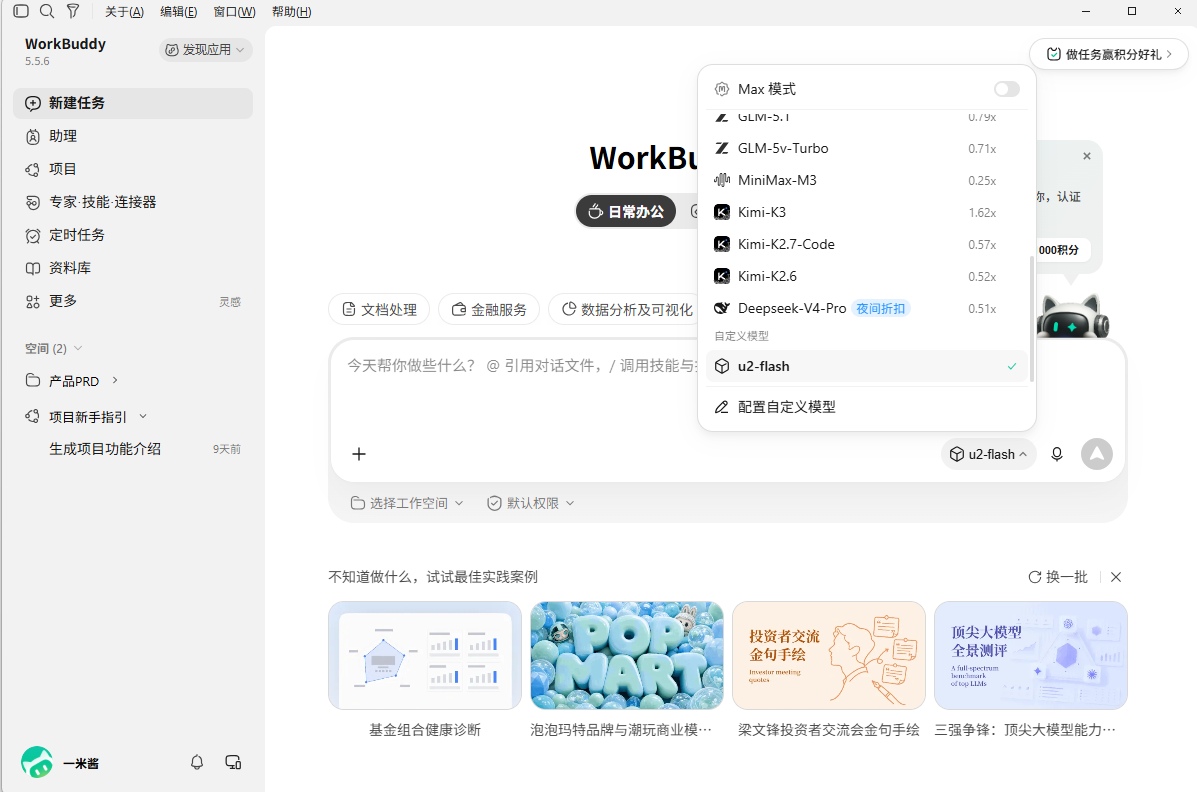Open 资料库 in the sidebar
1197x792 pixels.
pos(133,267)
